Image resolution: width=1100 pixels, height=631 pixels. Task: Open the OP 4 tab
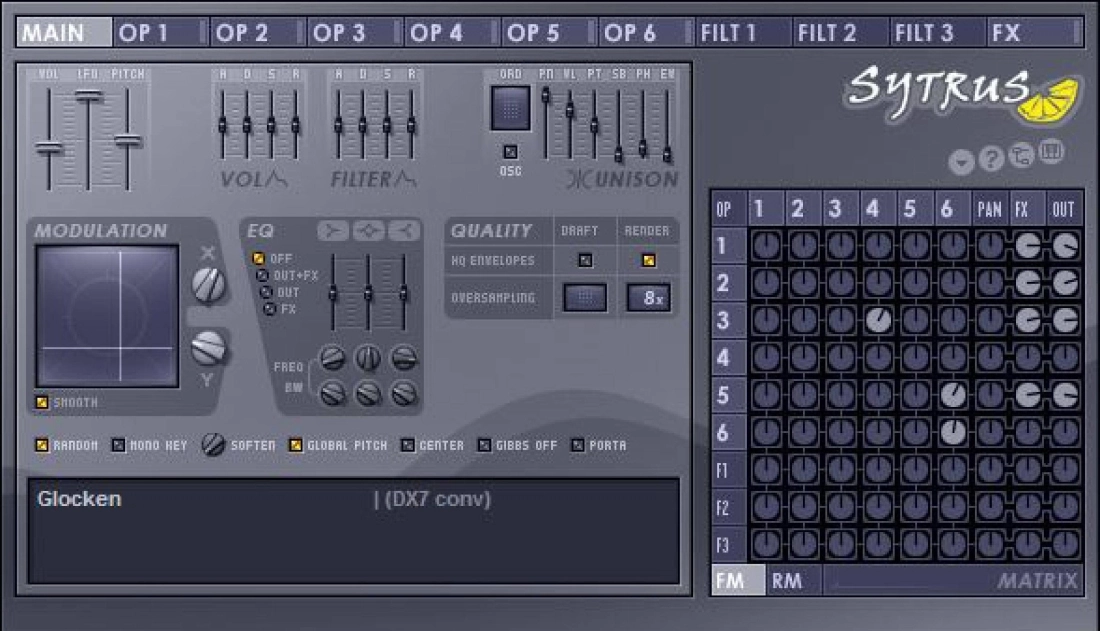tap(452, 32)
